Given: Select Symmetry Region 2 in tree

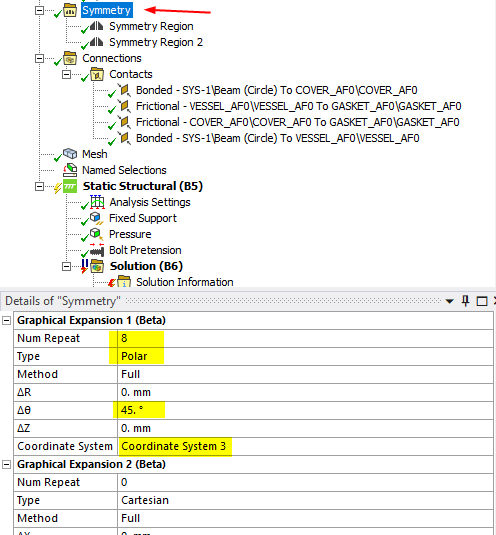Looking at the screenshot, I should (156, 42).
